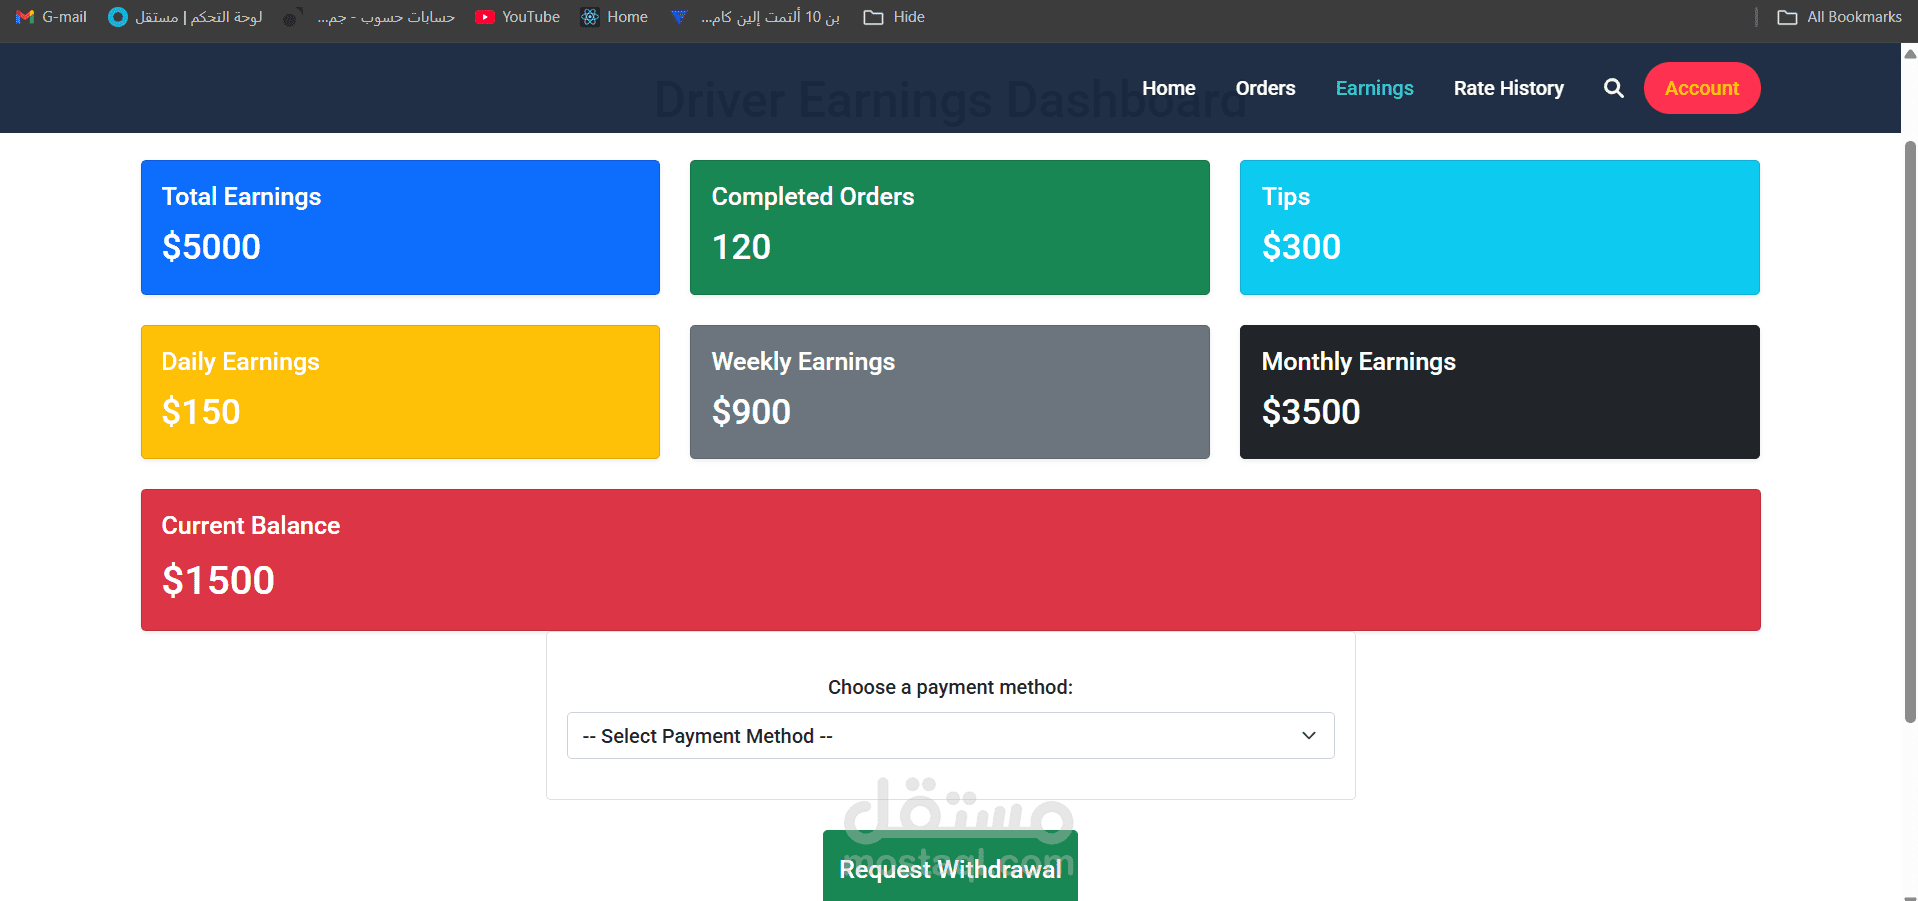Click the red Account button

tap(1702, 88)
